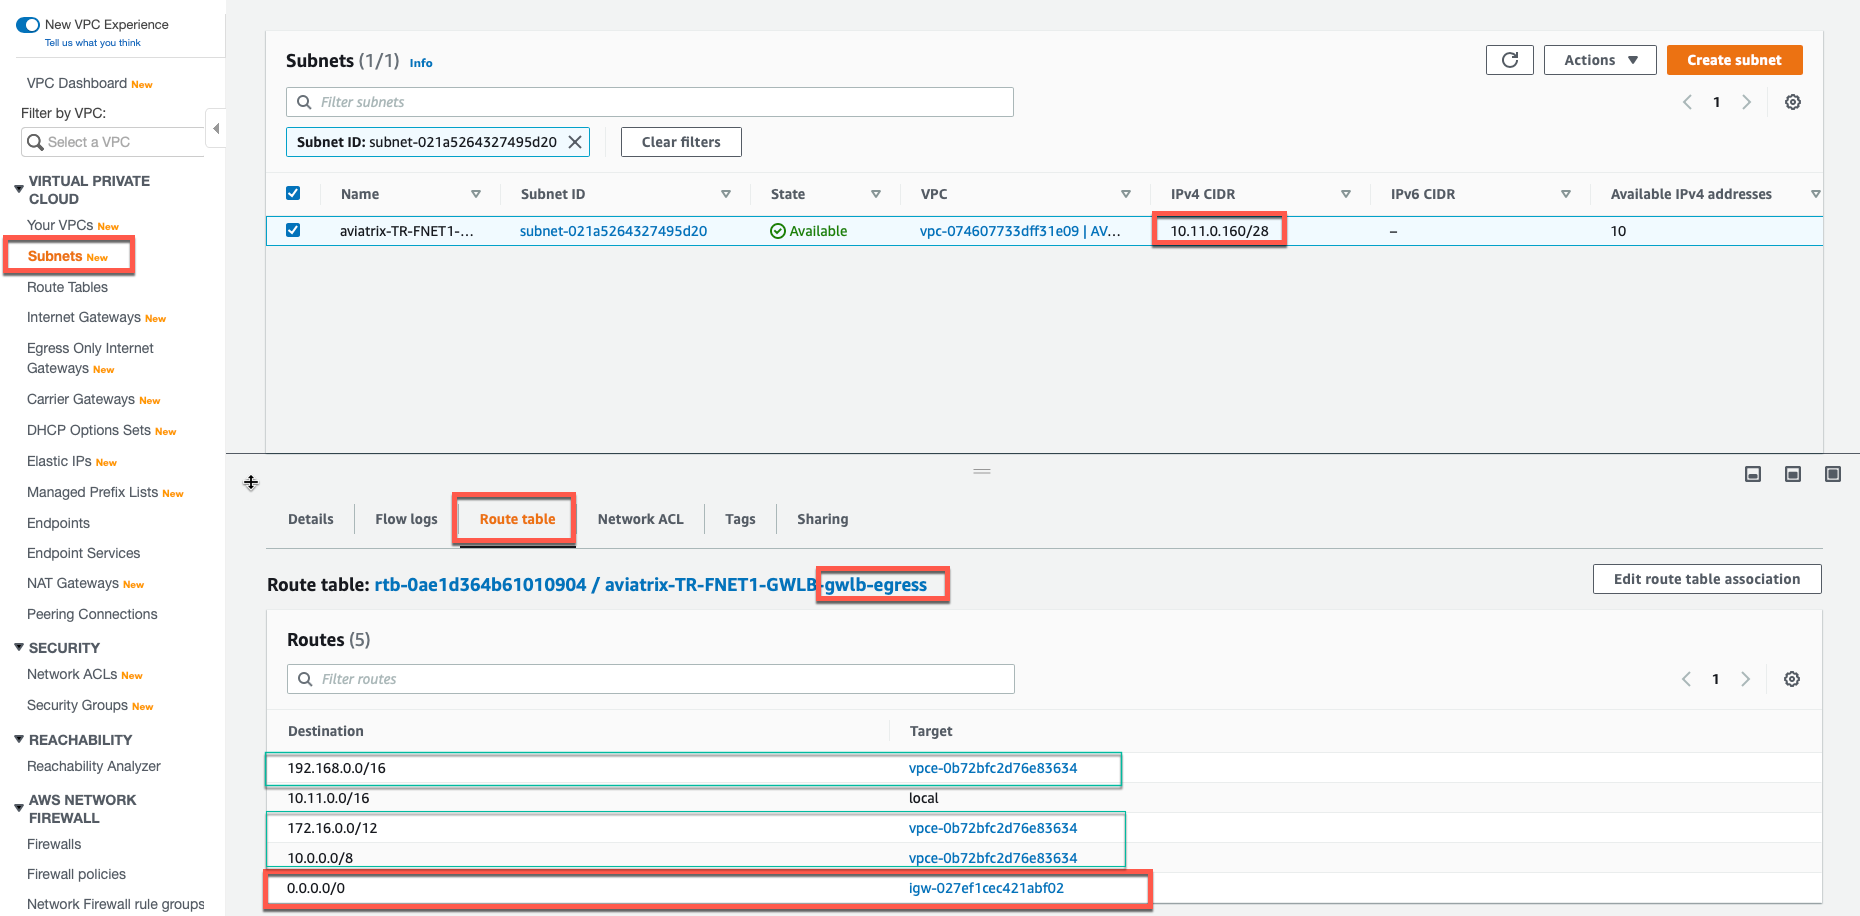
Task: Maximize the bottom details panel
Action: [1832, 474]
